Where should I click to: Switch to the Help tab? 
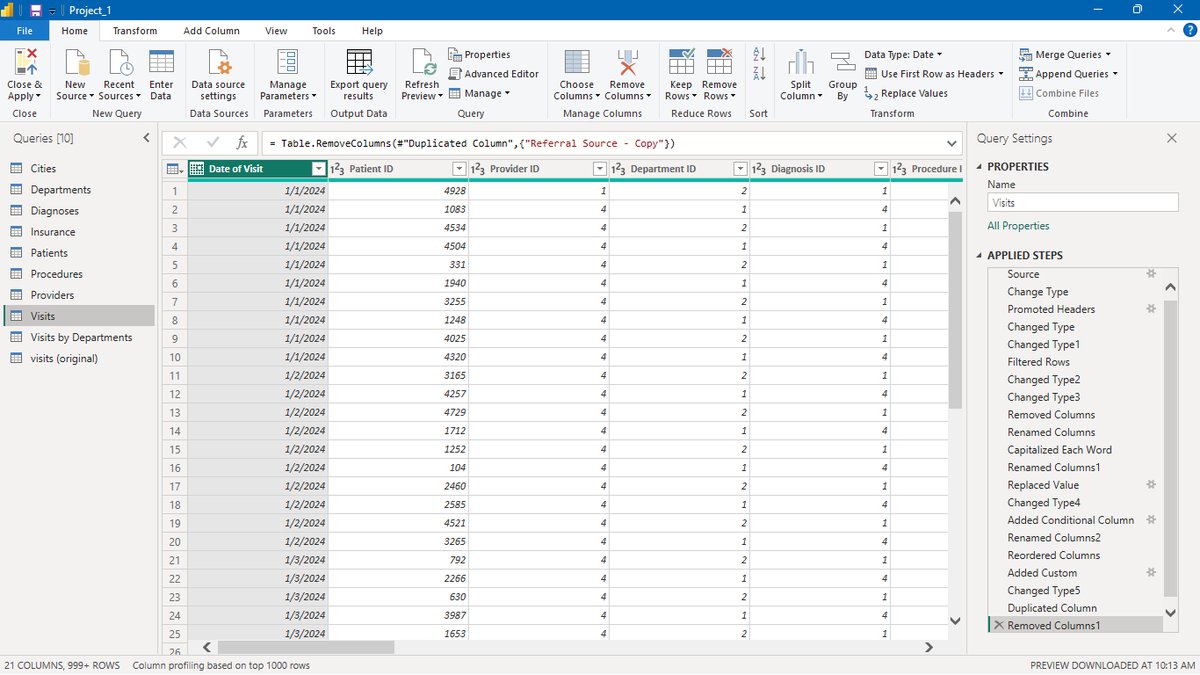(x=372, y=31)
